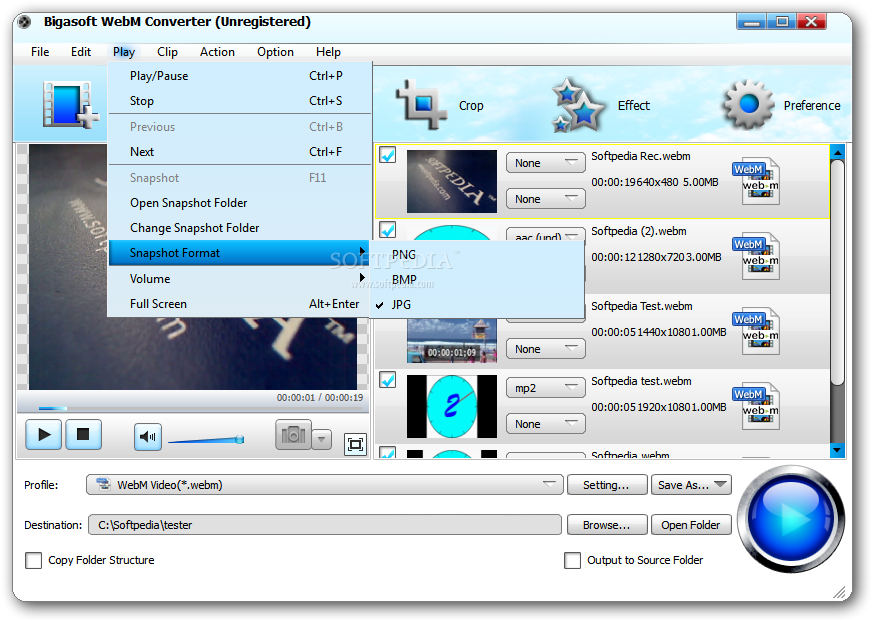
Task: Click the big blue Convert button
Action: tap(791, 519)
